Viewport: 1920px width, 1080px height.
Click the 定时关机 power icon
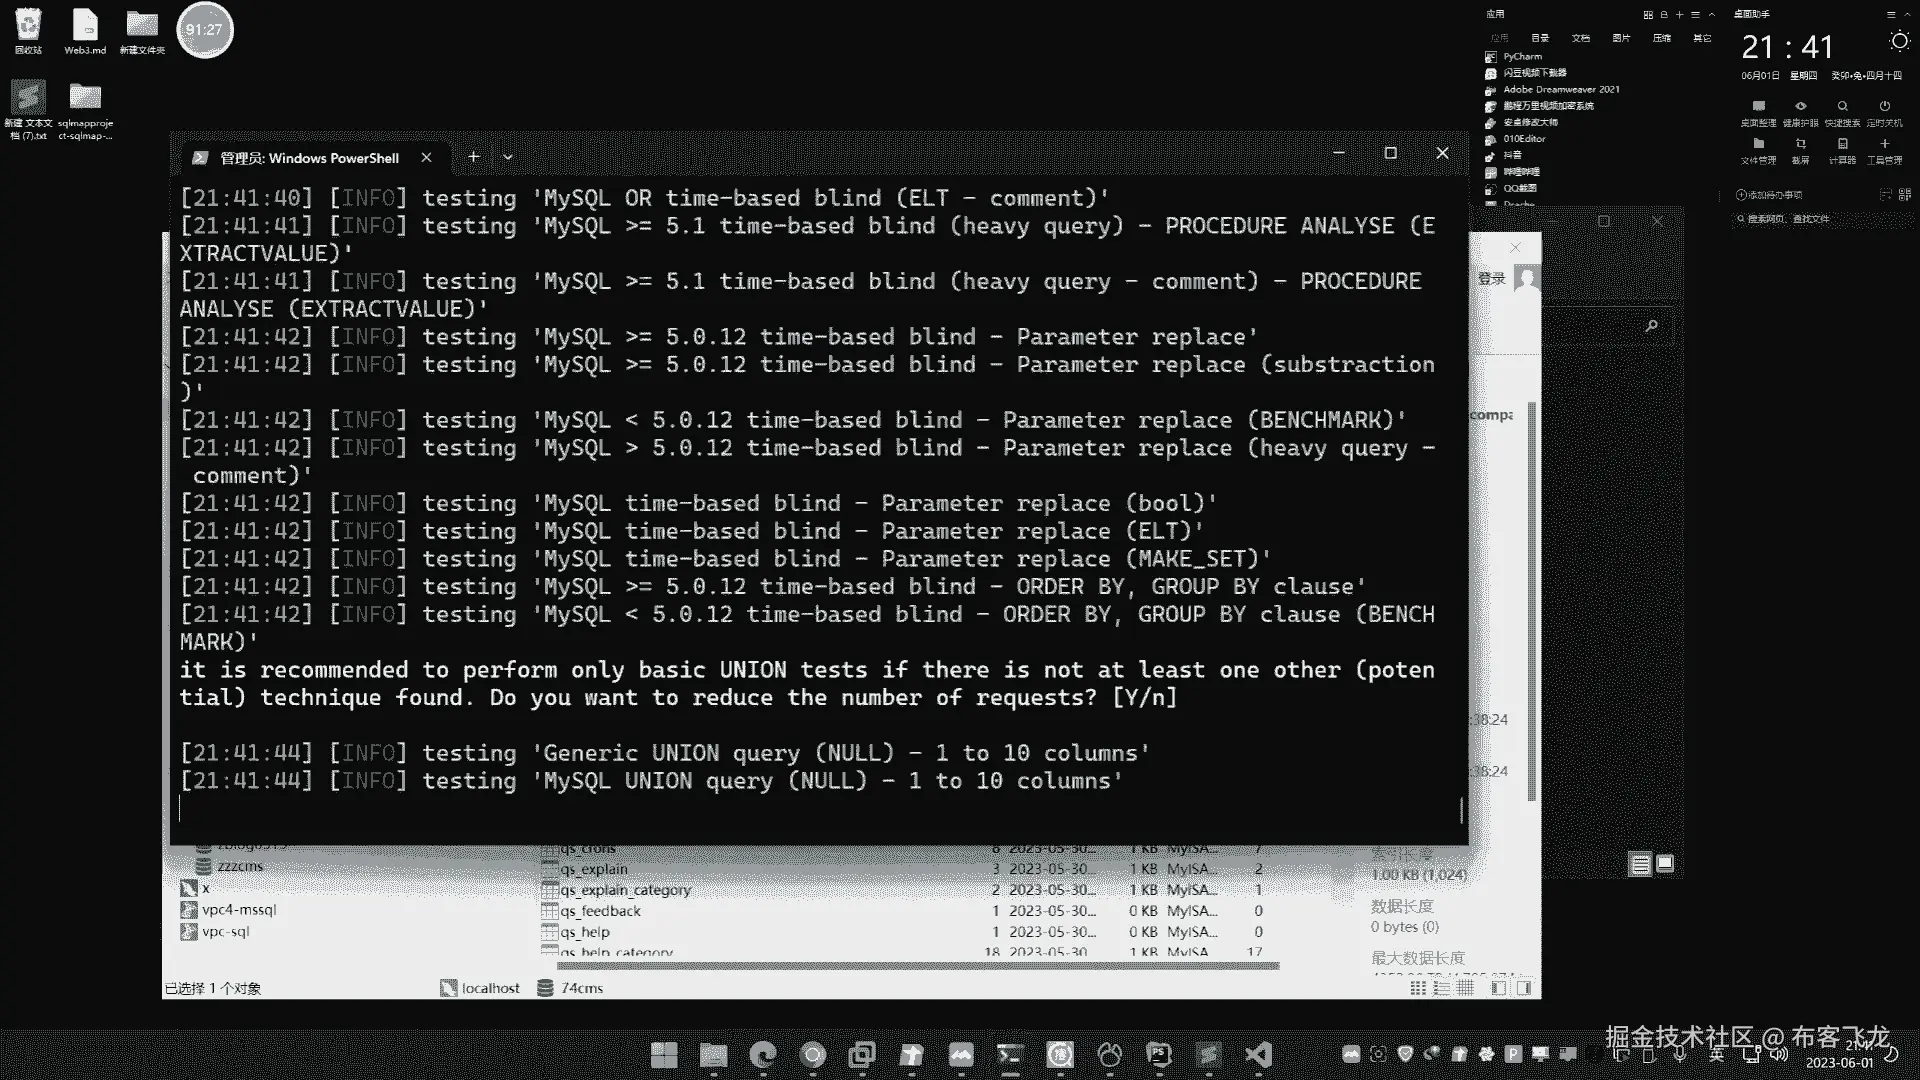pyautogui.click(x=1884, y=107)
